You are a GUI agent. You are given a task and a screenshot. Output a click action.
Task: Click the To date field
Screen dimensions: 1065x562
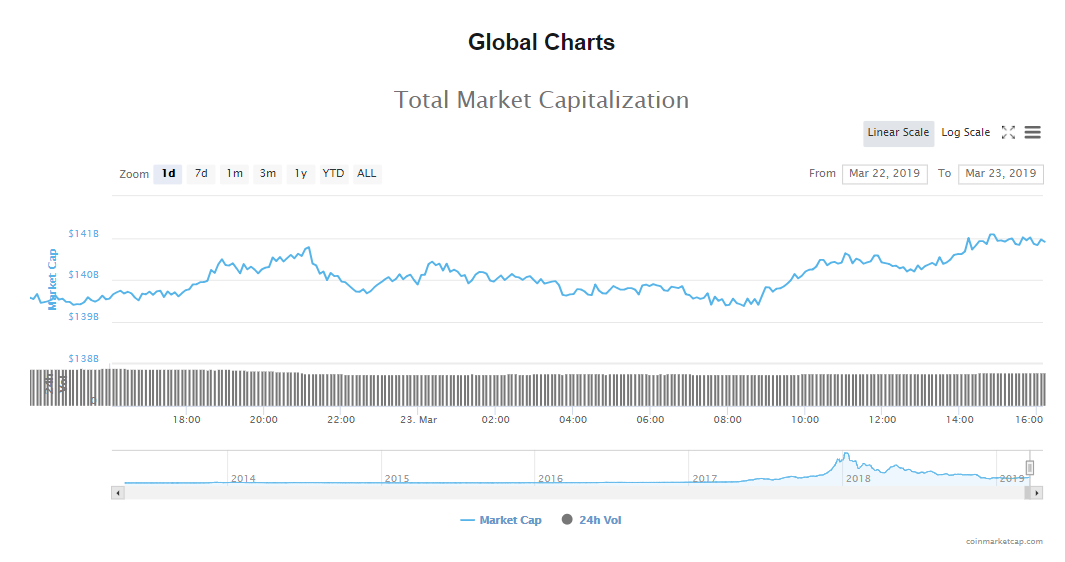(x=1000, y=174)
